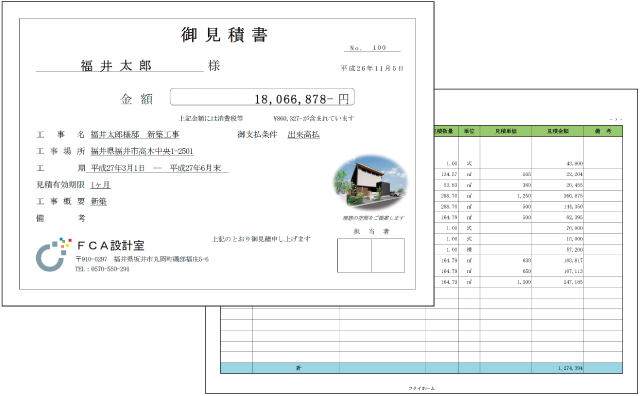Viewport: 640px width, 396px height.
Task: Click the FCA設計室 circular logo icon
Action: (53, 254)
